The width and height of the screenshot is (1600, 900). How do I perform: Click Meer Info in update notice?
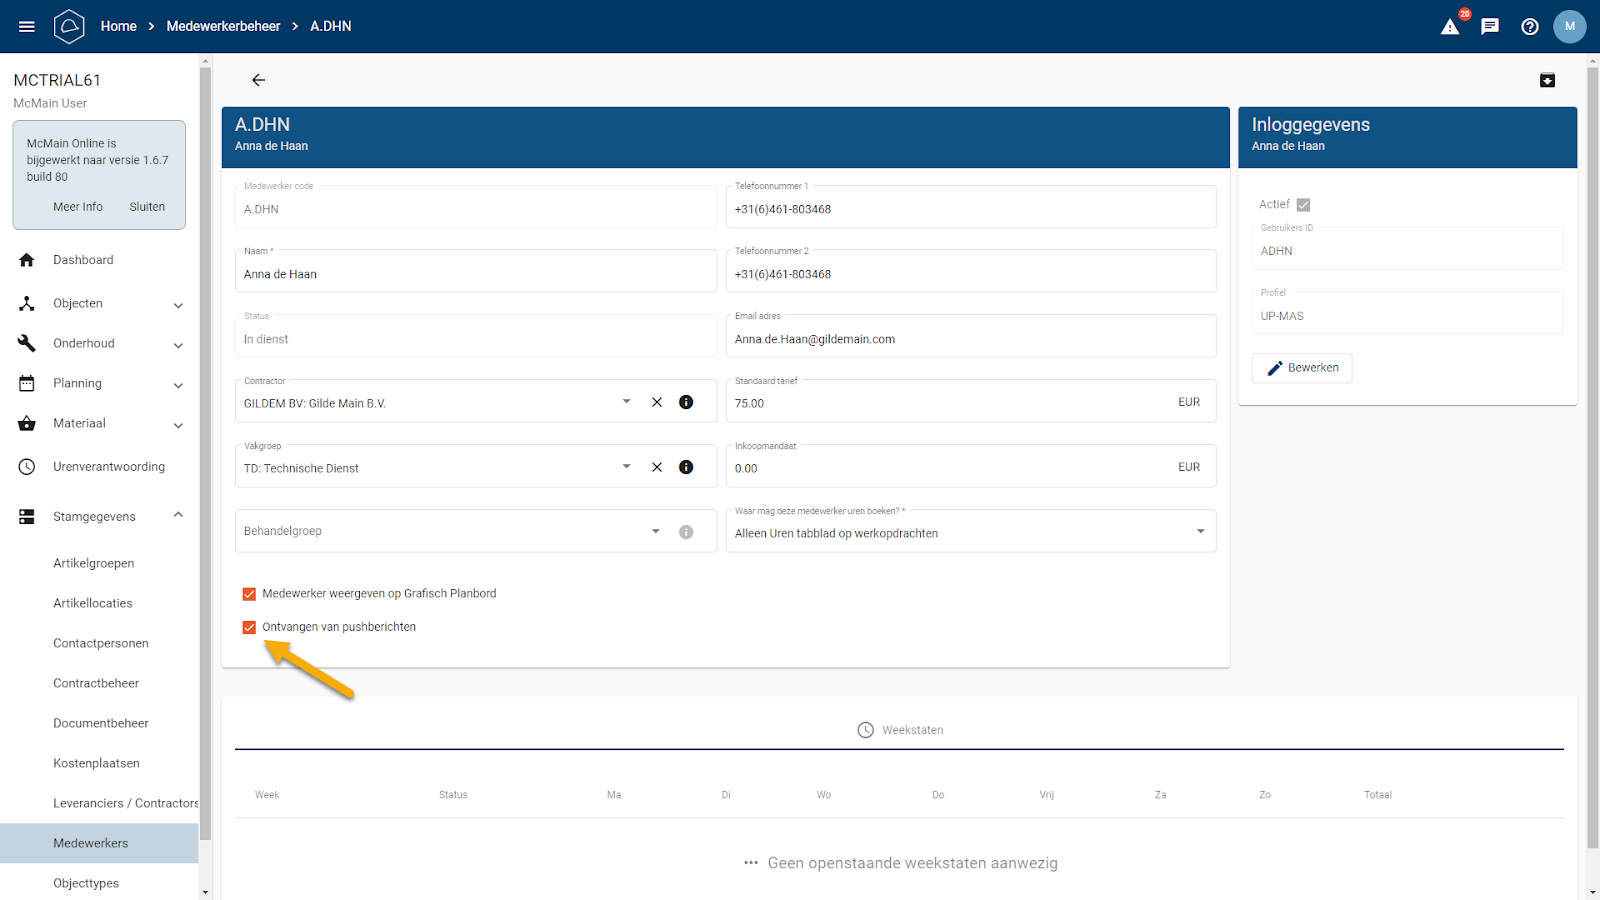[x=78, y=207]
